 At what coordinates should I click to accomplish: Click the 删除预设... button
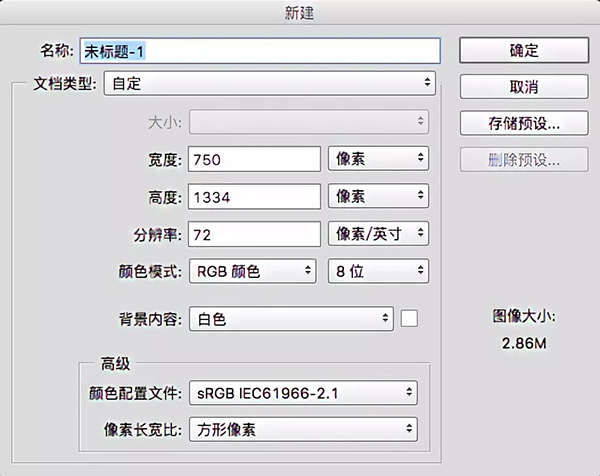[524, 160]
